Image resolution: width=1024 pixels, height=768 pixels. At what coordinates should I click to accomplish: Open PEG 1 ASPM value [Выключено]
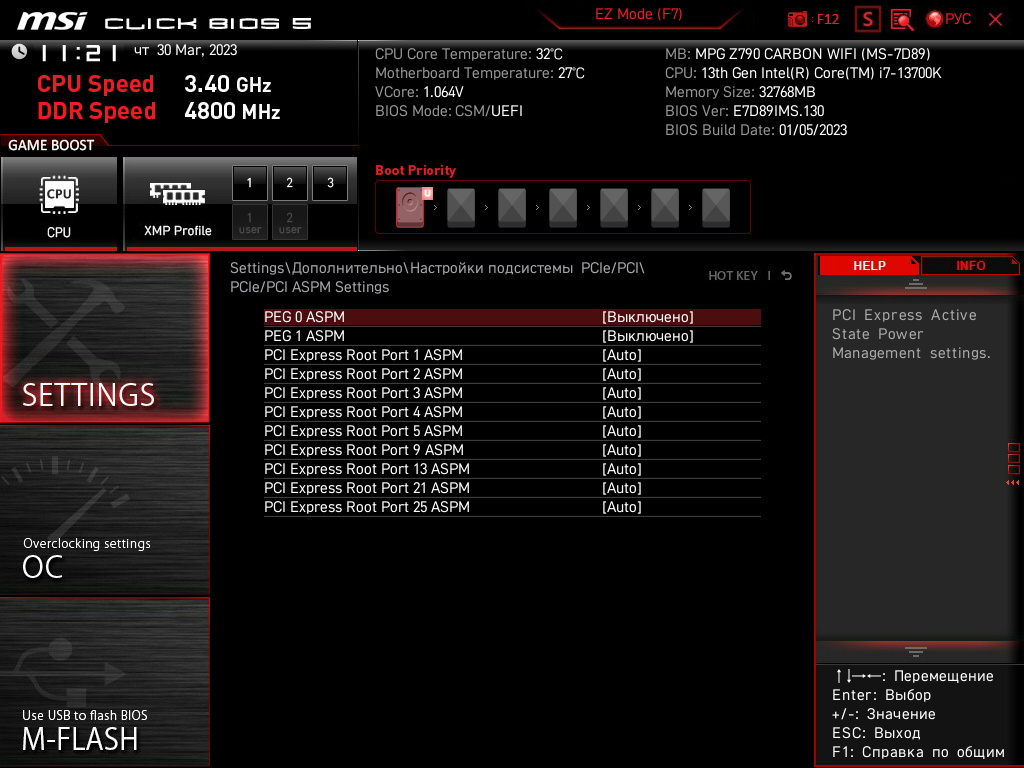(647, 336)
